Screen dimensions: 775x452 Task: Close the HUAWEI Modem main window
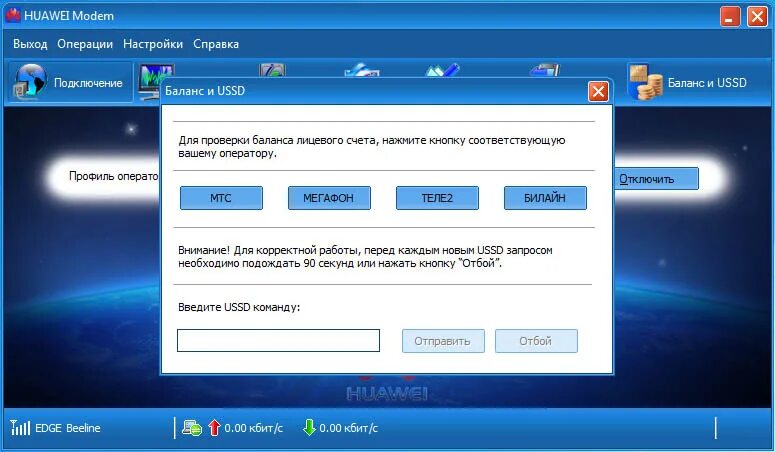[x=757, y=16]
